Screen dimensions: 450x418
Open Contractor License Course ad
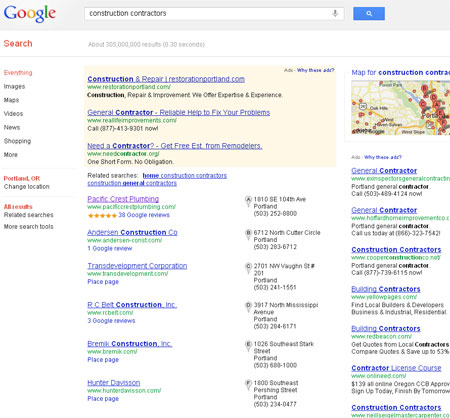pyautogui.click(x=396, y=368)
